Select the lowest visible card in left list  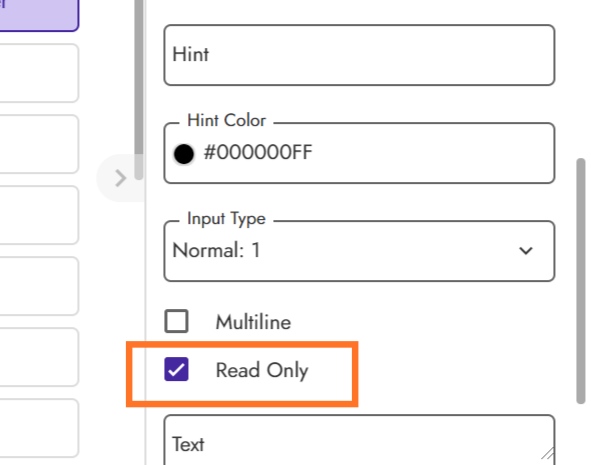39,428
